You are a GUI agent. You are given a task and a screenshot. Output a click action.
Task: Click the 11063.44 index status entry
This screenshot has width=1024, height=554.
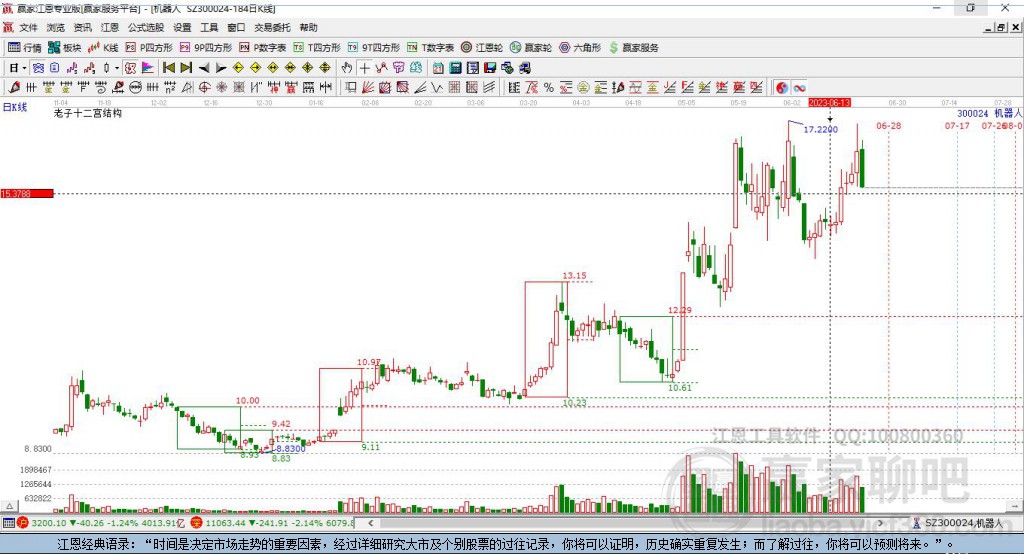272,523
